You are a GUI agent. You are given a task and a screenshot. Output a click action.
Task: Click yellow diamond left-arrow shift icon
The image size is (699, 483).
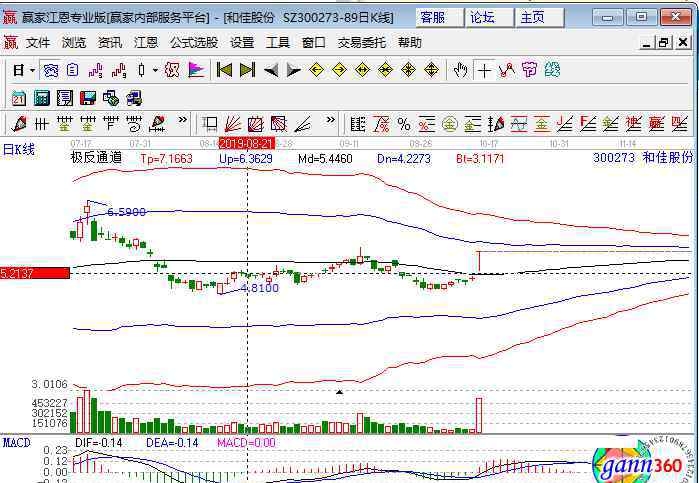(x=317, y=70)
